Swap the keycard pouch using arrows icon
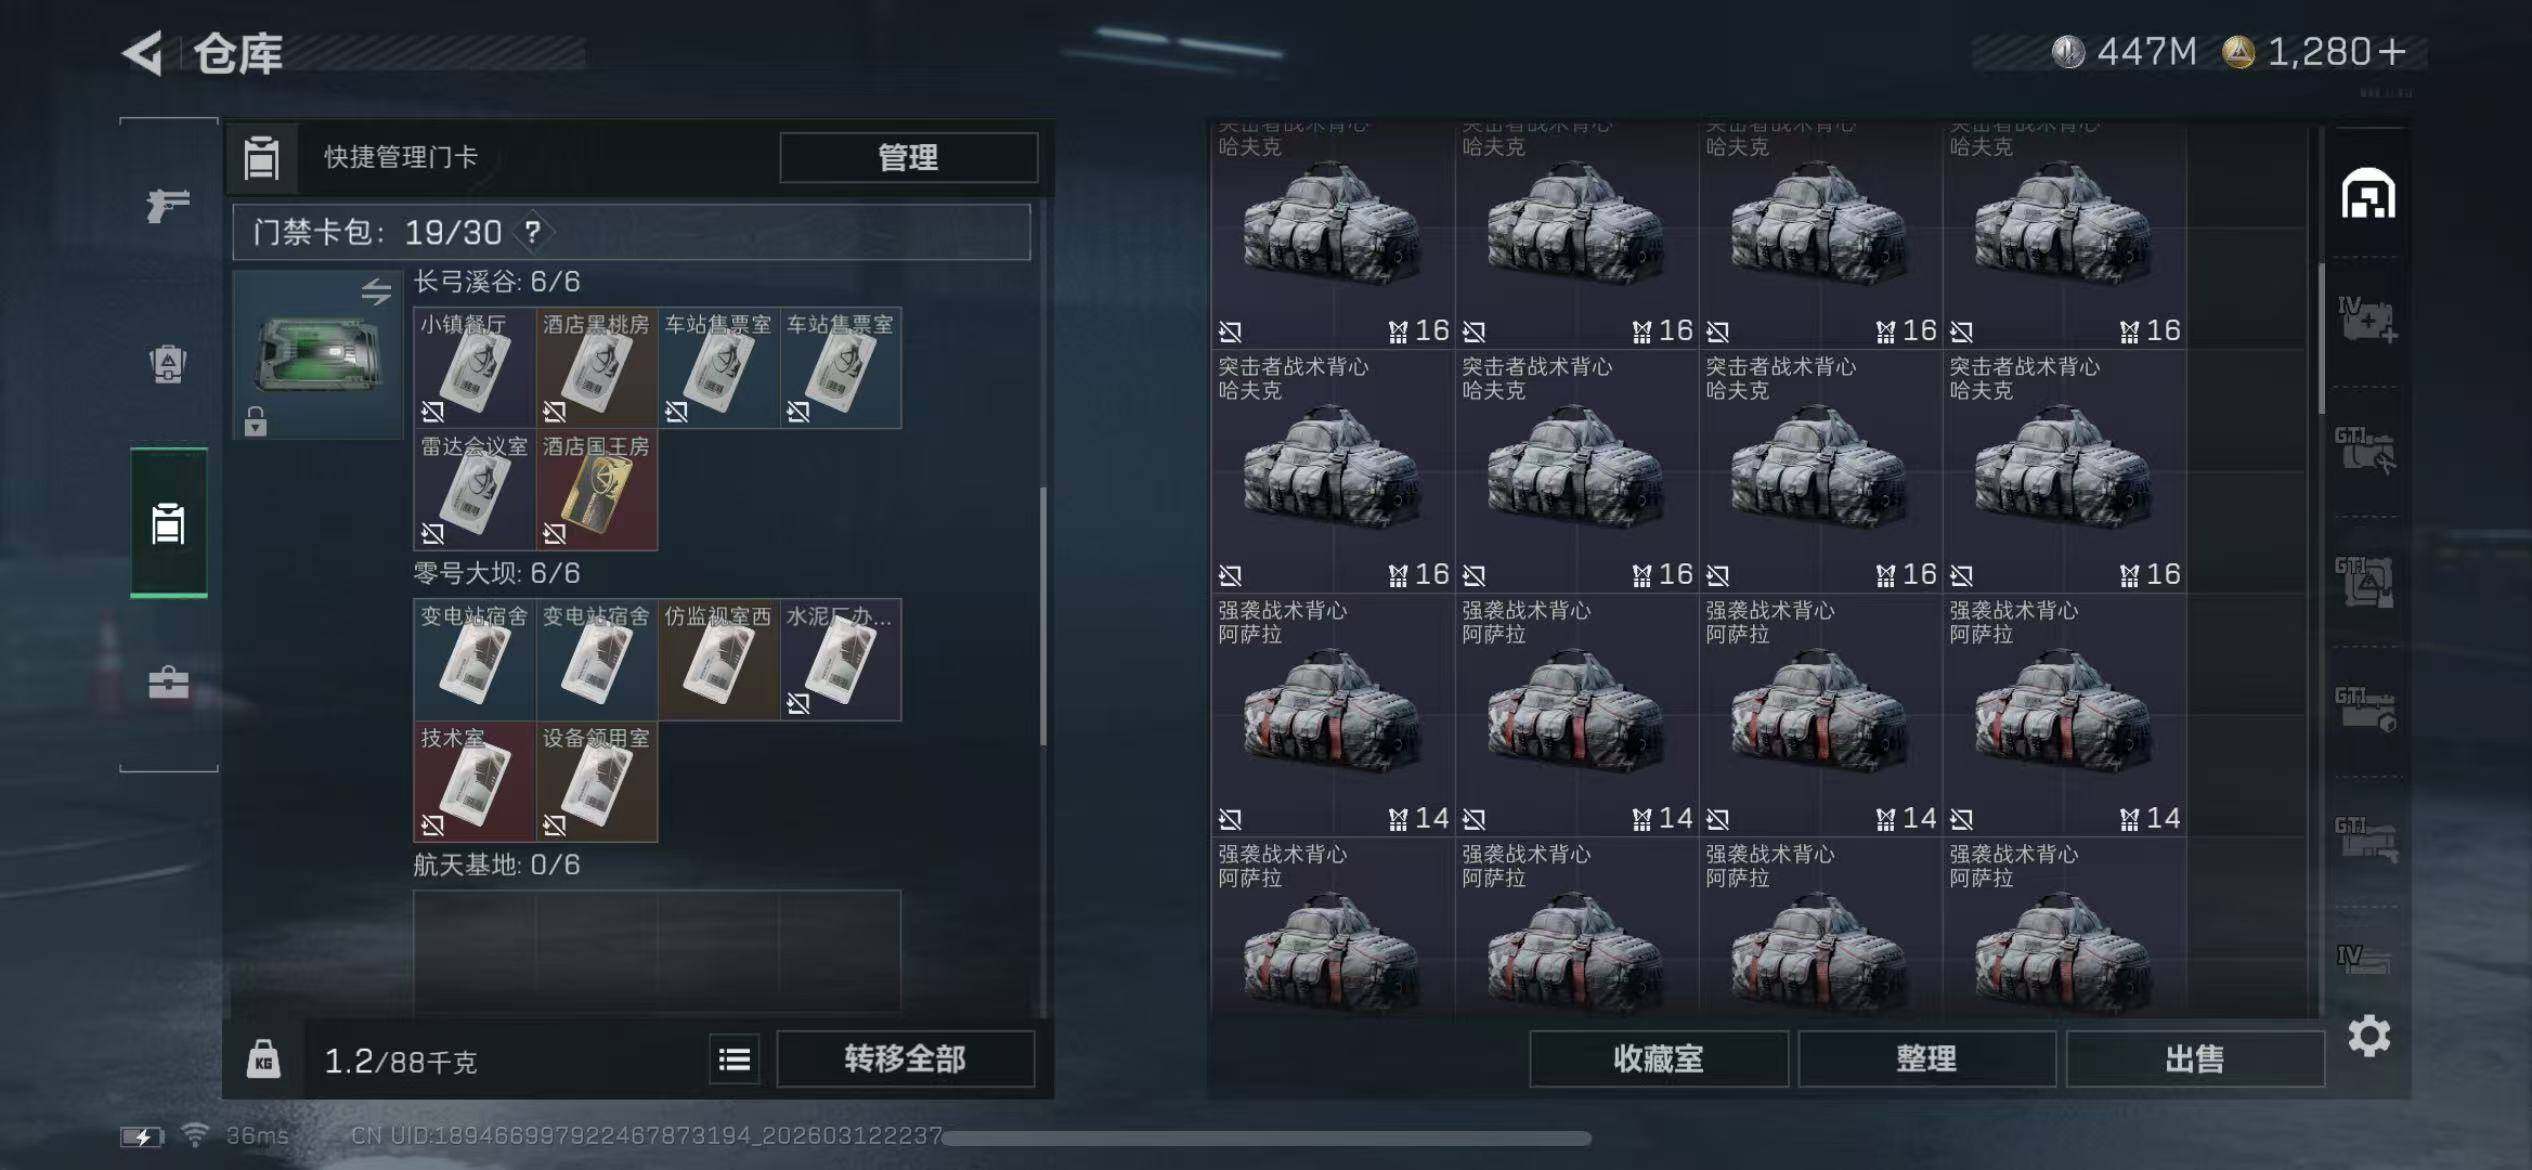The height and width of the screenshot is (1170, 2532). pyautogui.click(x=377, y=291)
